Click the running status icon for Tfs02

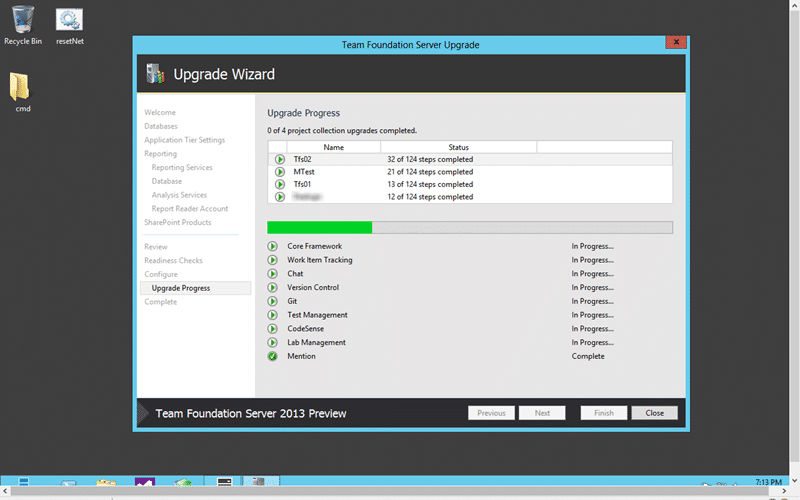pos(280,159)
